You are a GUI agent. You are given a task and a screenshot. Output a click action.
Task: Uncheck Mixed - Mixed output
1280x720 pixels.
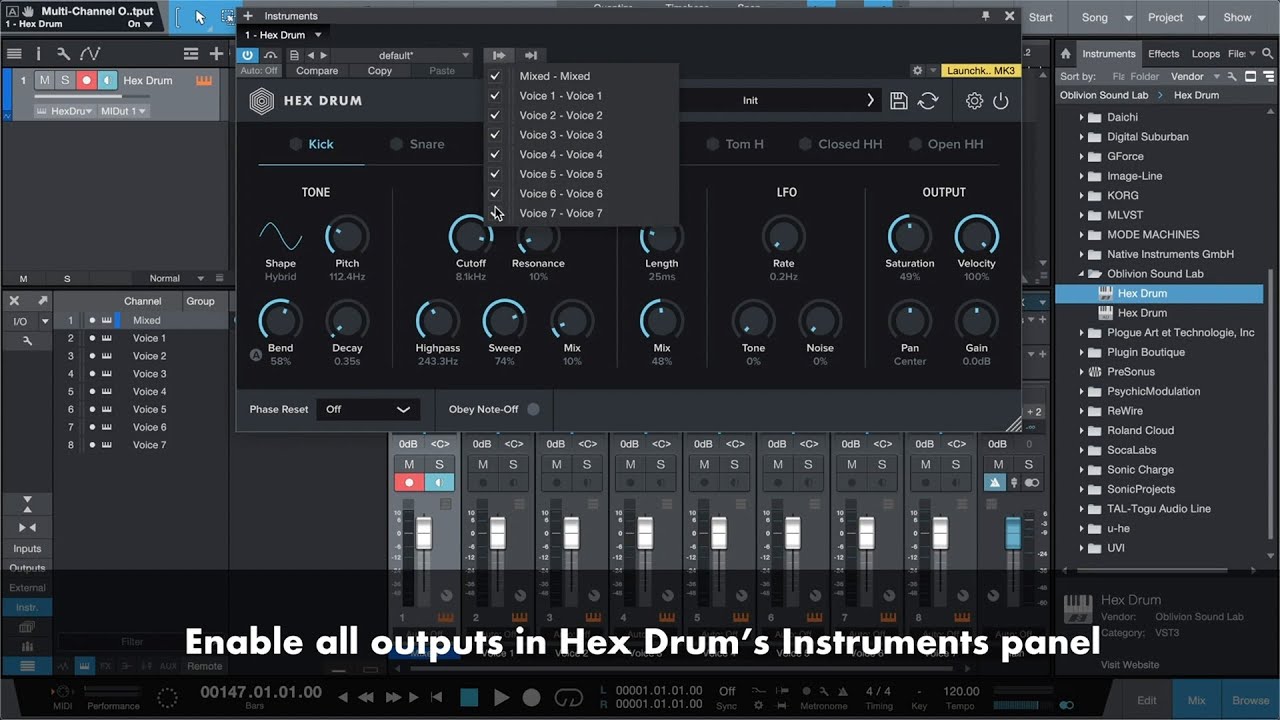point(495,76)
